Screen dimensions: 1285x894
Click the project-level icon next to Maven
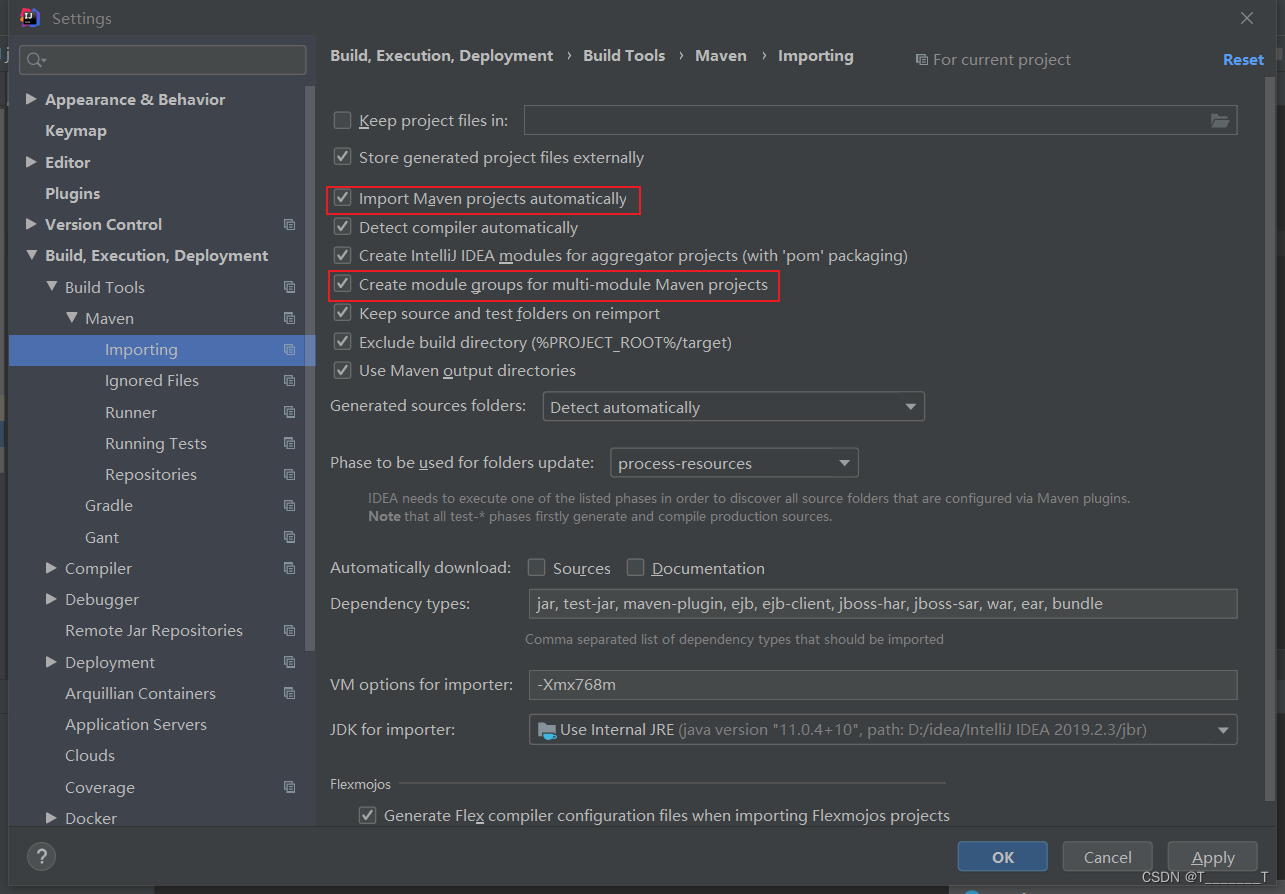(x=289, y=318)
